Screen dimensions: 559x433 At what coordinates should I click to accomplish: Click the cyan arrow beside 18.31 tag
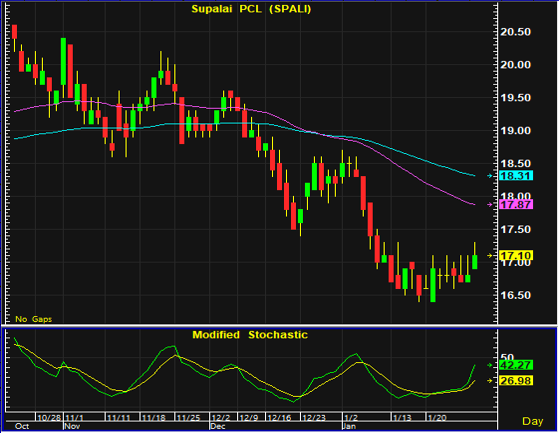tap(490, 176)
